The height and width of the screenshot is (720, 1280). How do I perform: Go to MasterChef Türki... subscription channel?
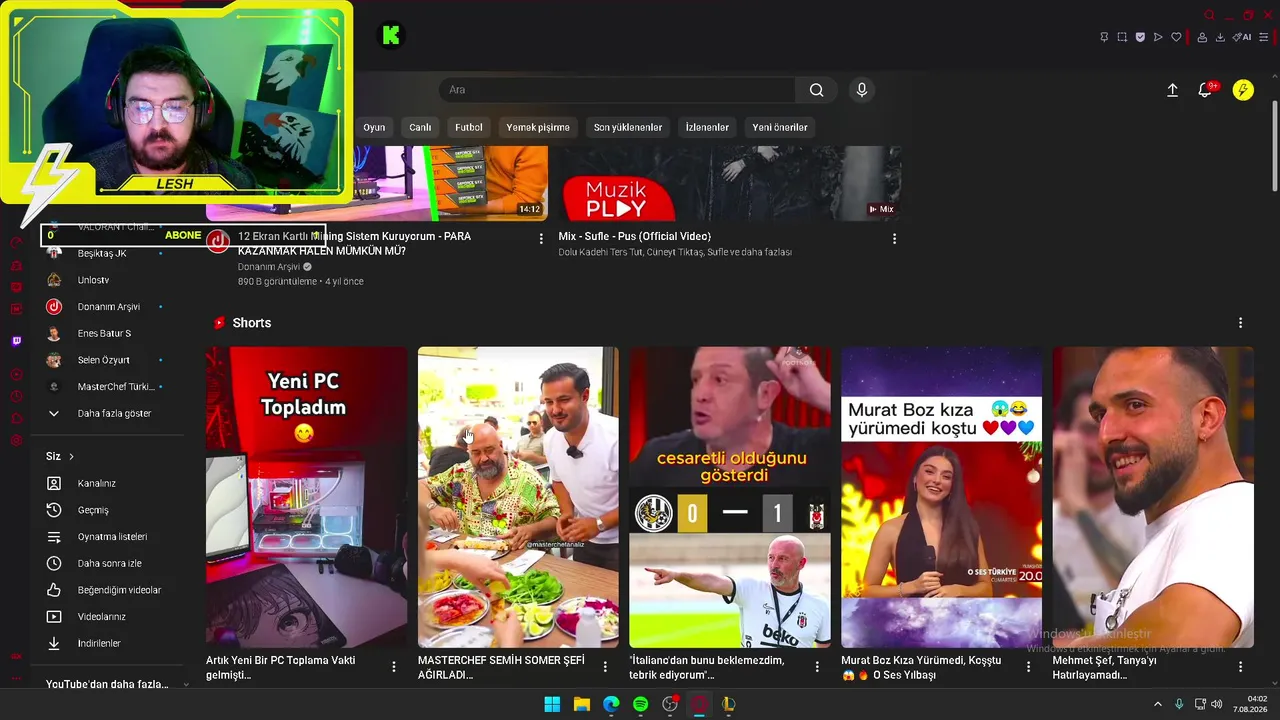coord(107,387)
